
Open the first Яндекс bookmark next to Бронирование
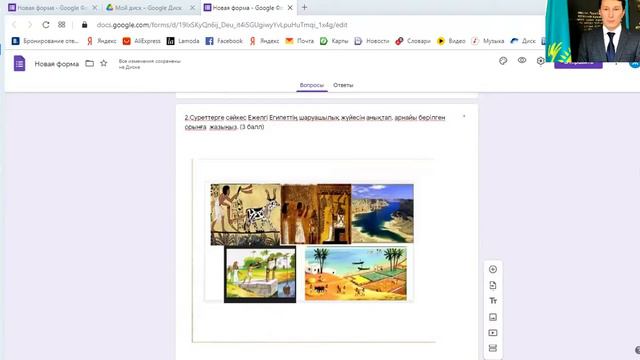(x=101, y=41)
